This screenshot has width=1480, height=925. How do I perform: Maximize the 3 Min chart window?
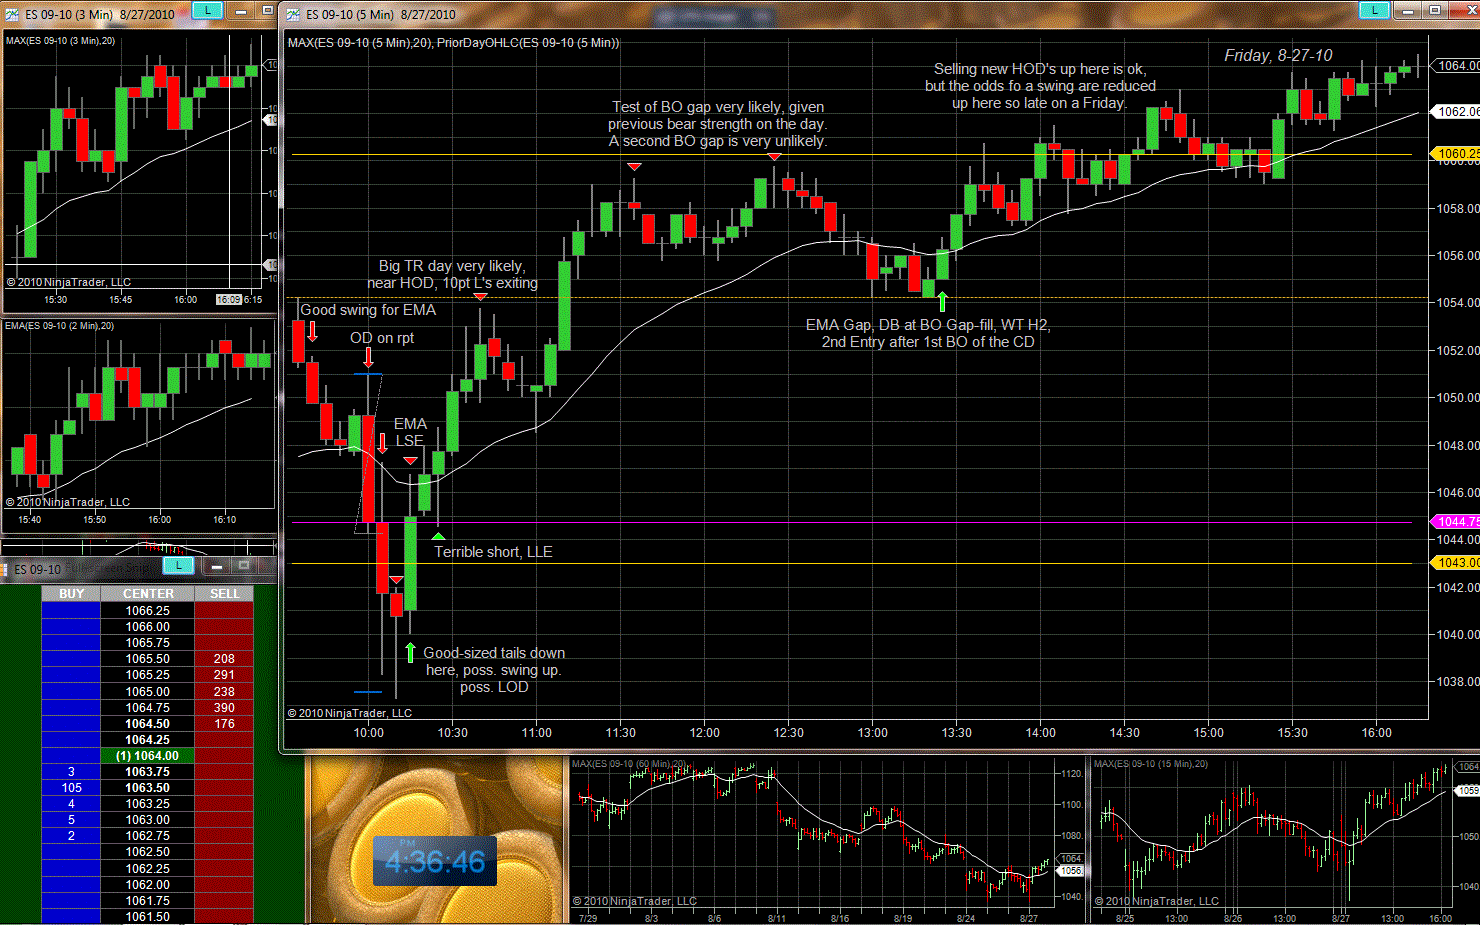coord(267,10)
